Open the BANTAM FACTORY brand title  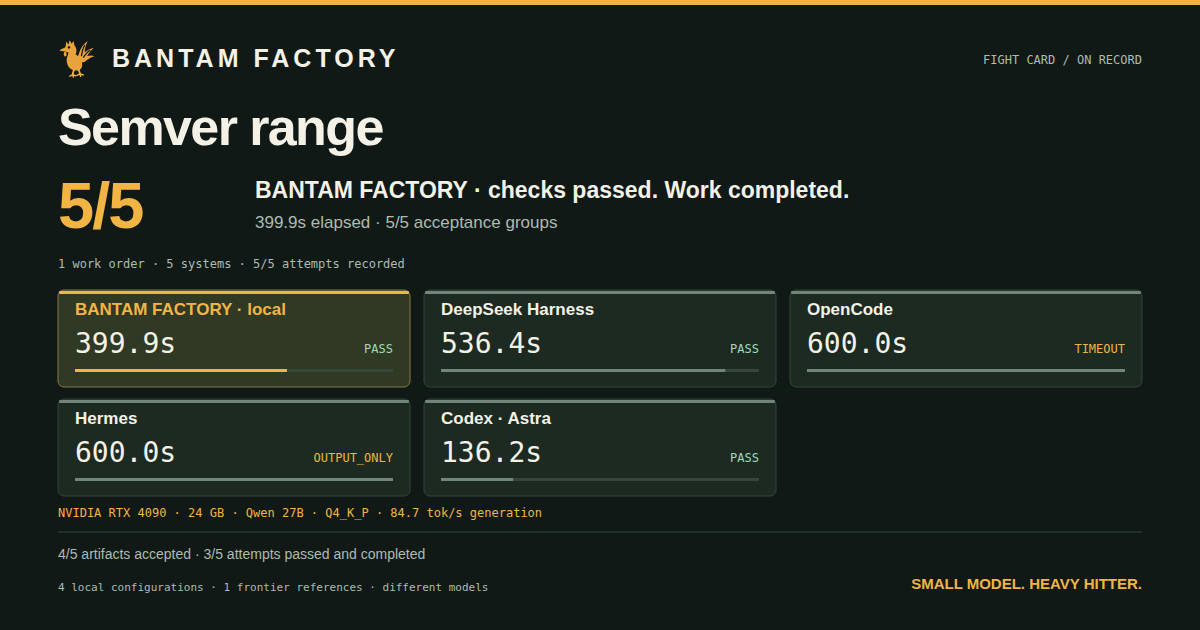(255, 59)
